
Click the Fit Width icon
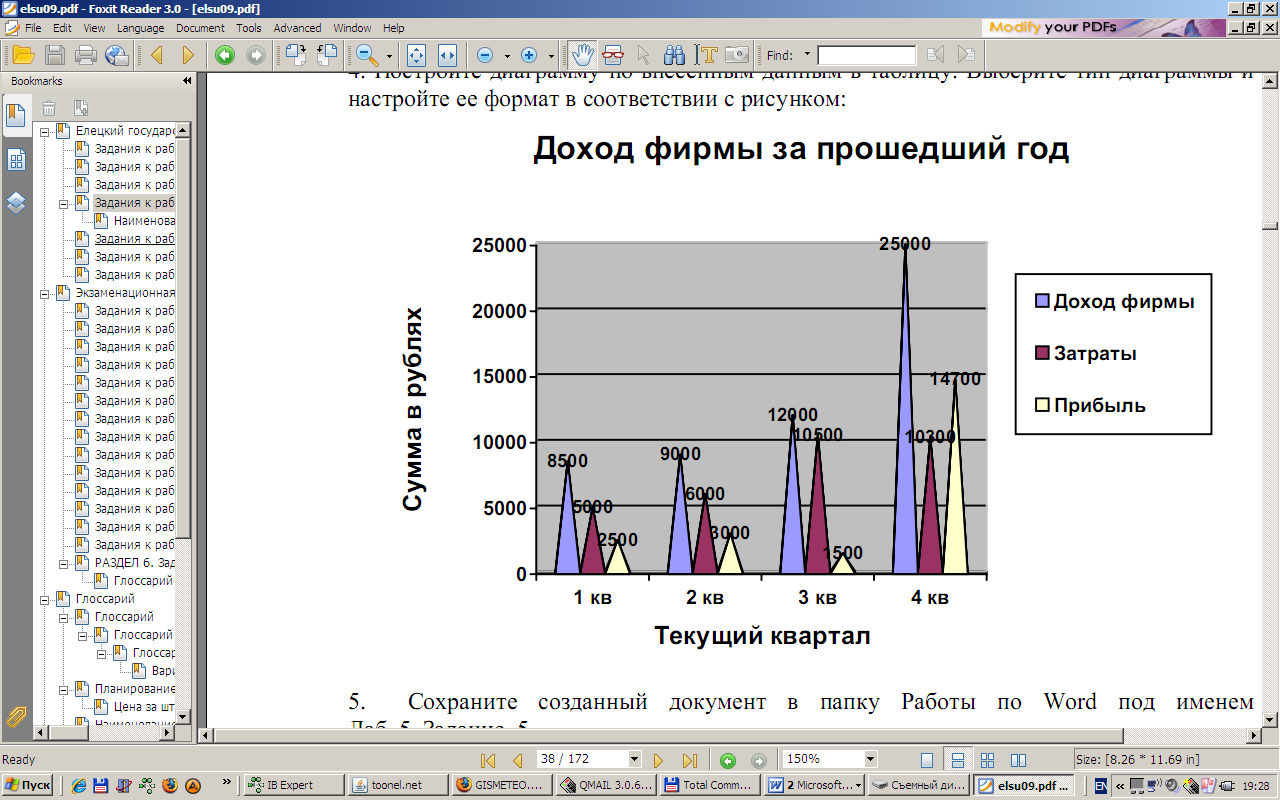[x=447, y=55]
